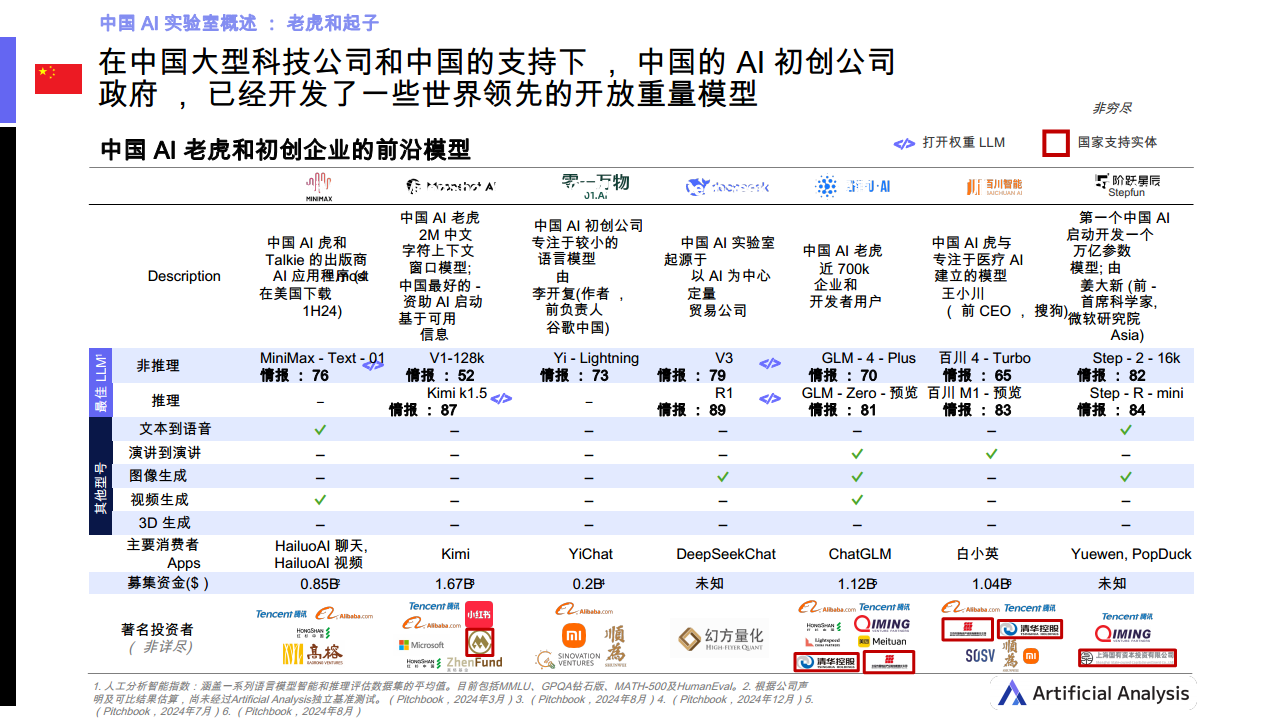Click the 'Description' row label
Image resolution: width=1280 pixels, height=720 pixels.
pyautogui.click(x=184, y=276)
